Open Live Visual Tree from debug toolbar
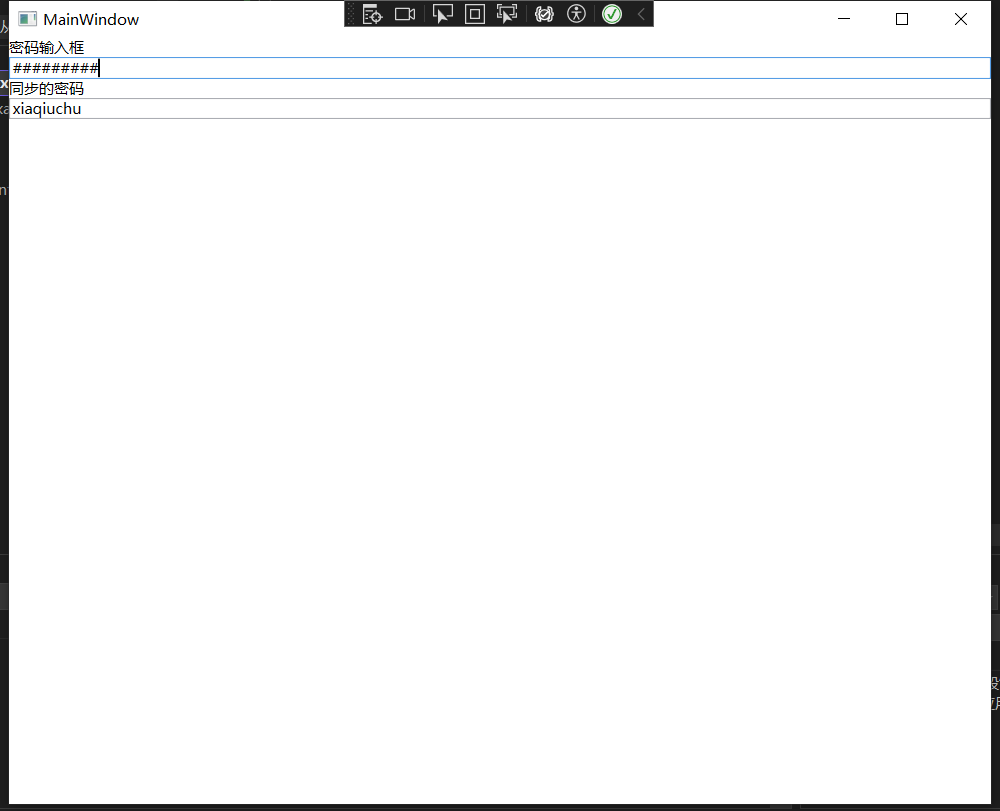The width and height of the screenshot is (1000, 811). point(372,14)
